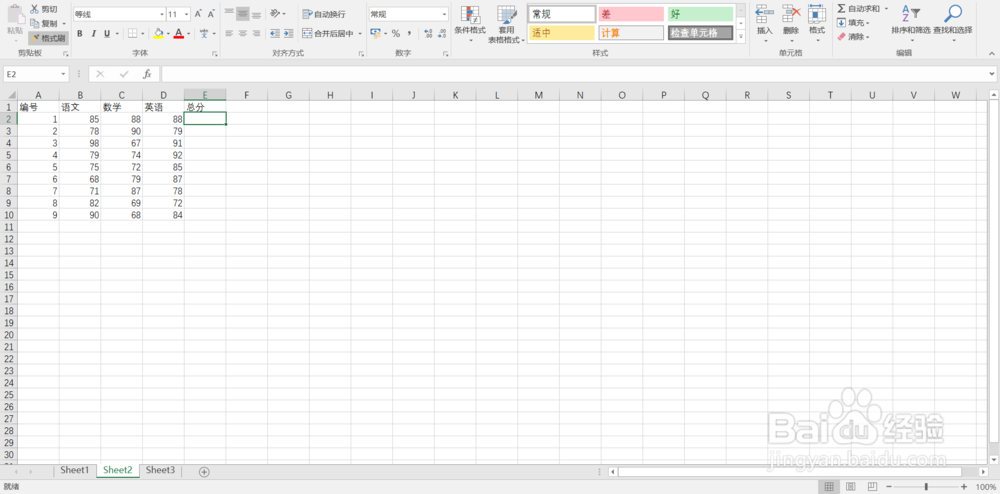Click the Borders icon
1000x494 pixels.
click(x=133, y=33)
